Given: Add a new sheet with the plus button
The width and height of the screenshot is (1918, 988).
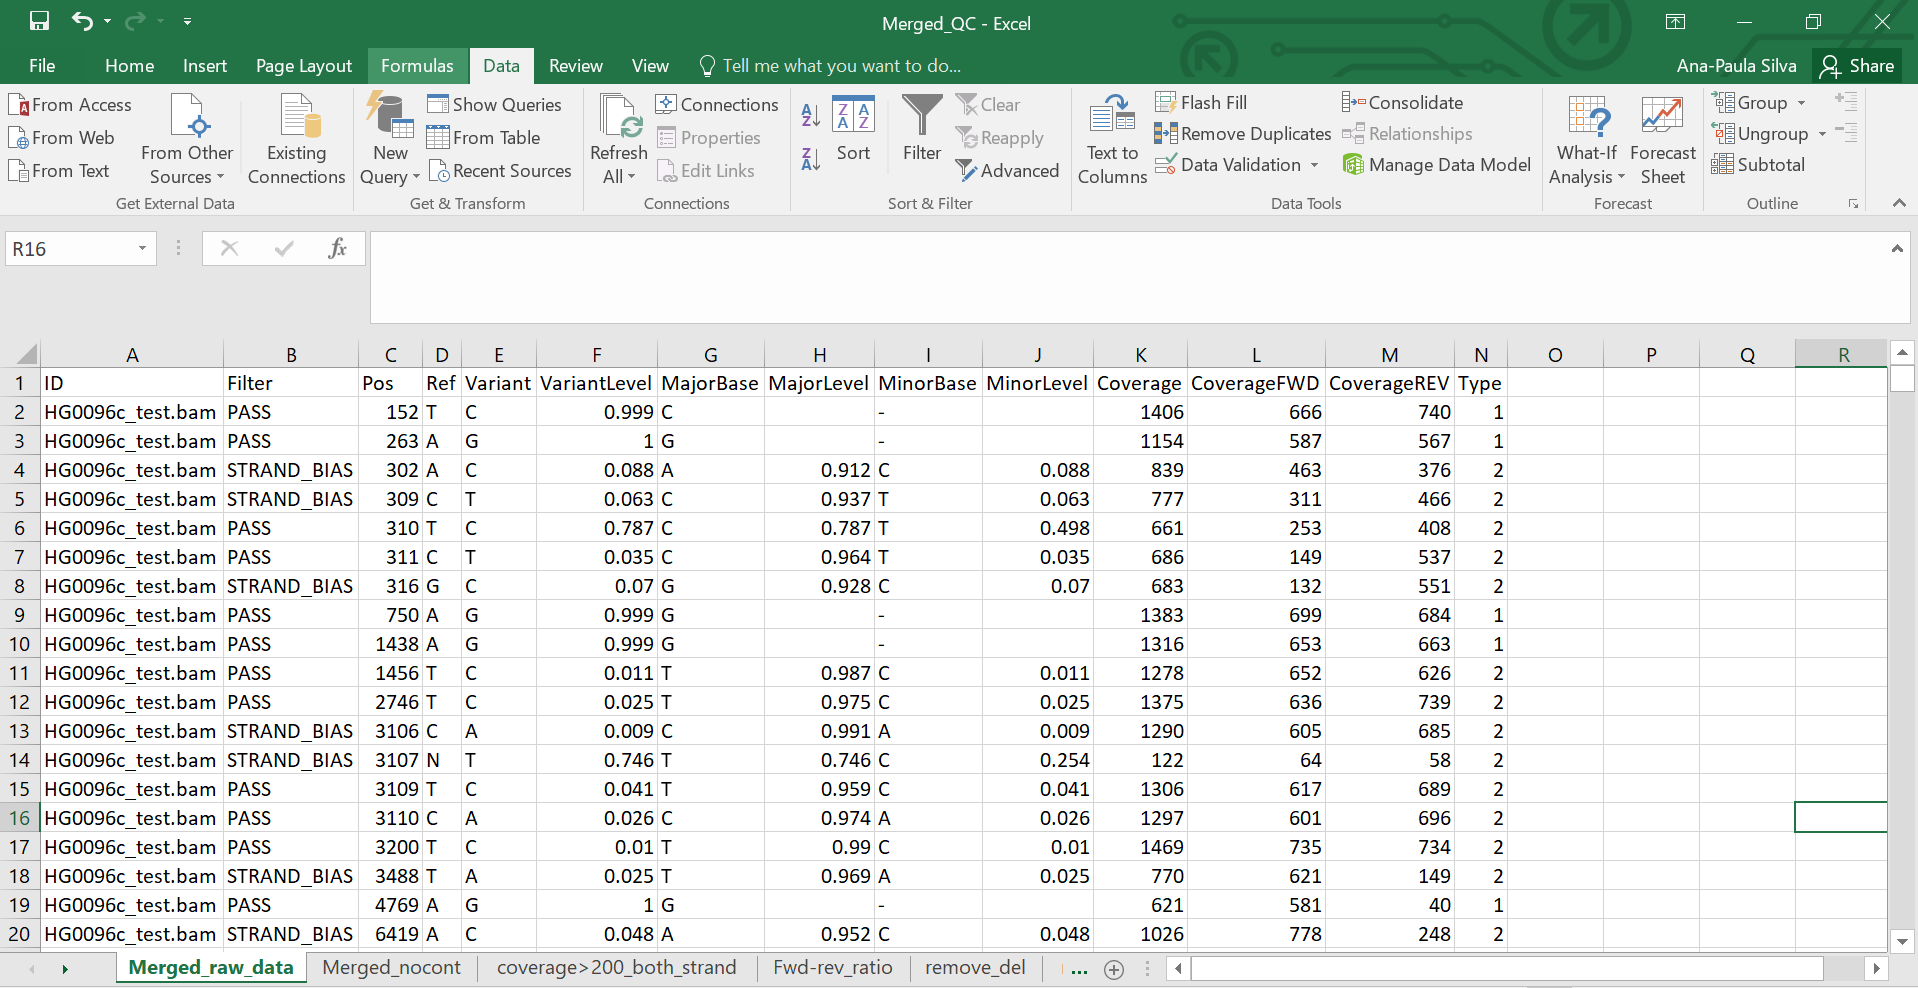Looking at the screenshot, I should click(x=1113, y=969).
